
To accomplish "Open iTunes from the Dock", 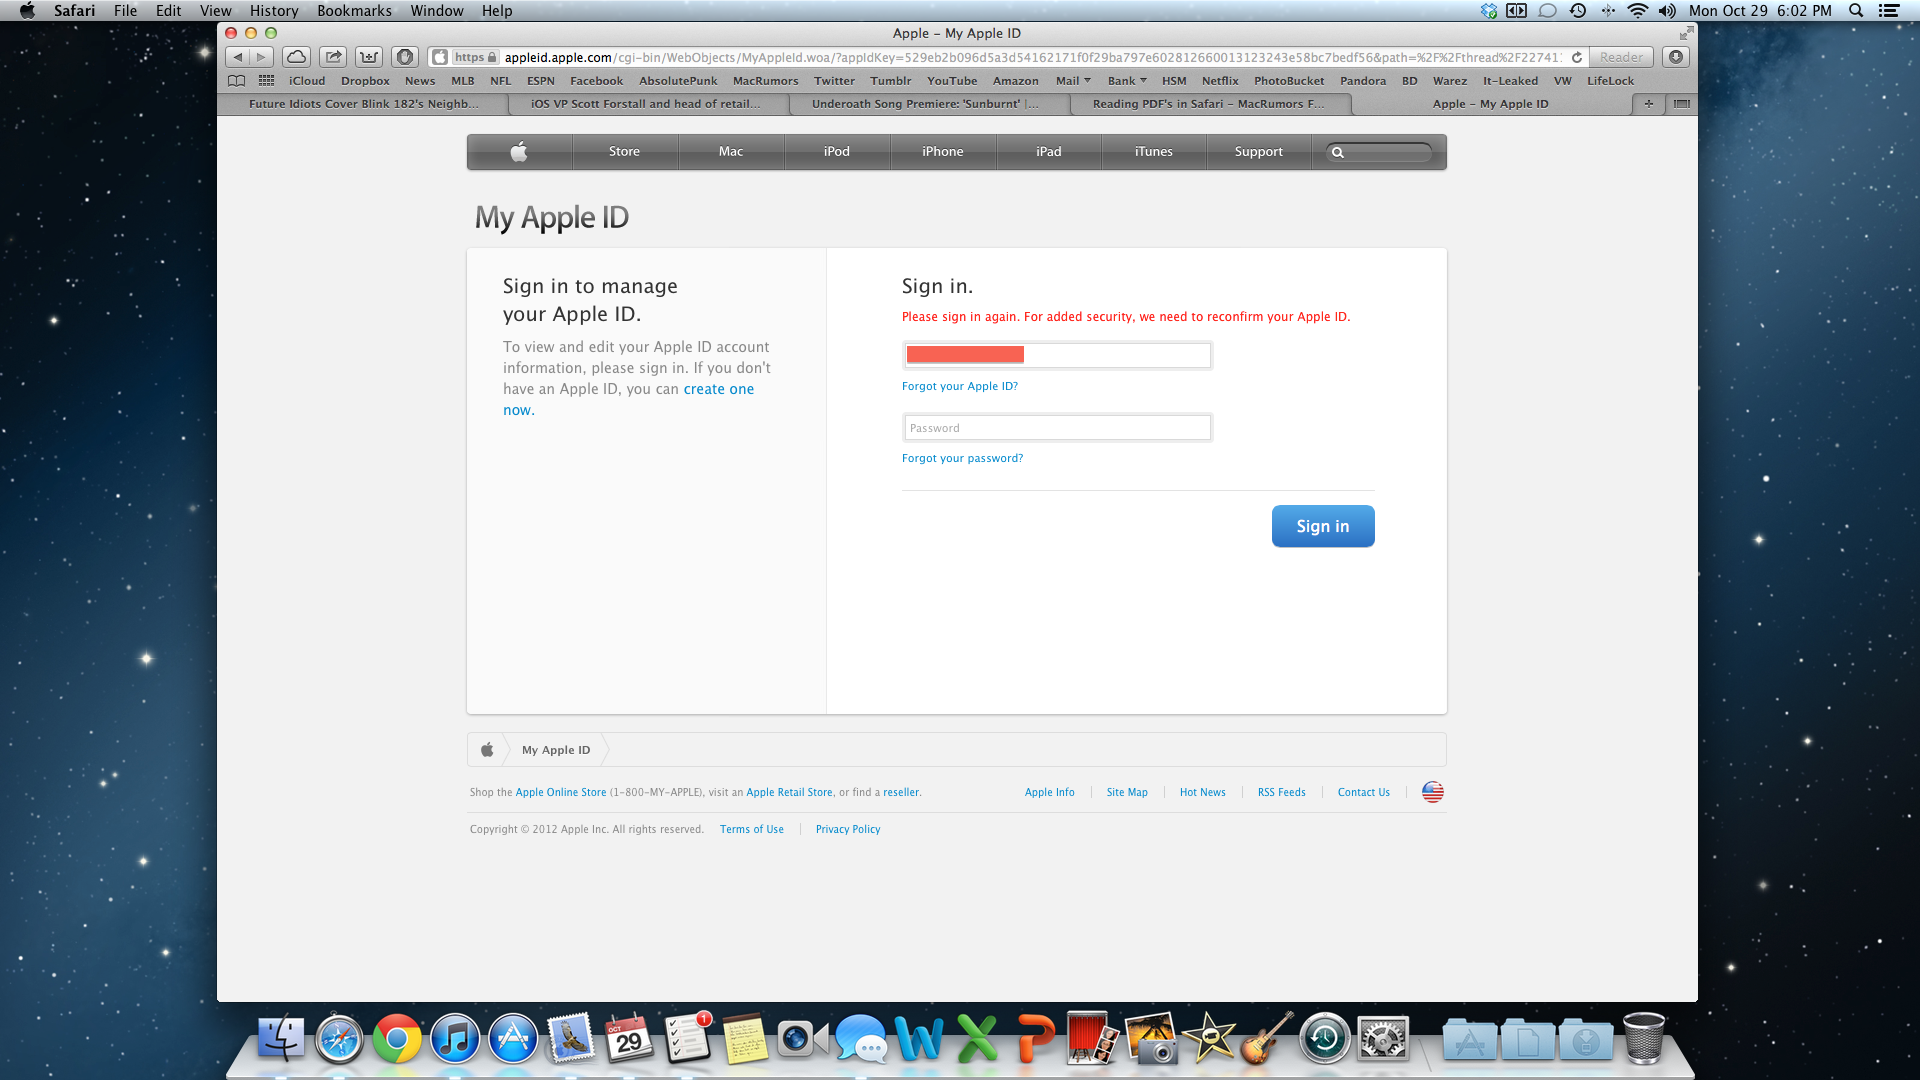I will pyautogui.click(x=455, y=1040).
